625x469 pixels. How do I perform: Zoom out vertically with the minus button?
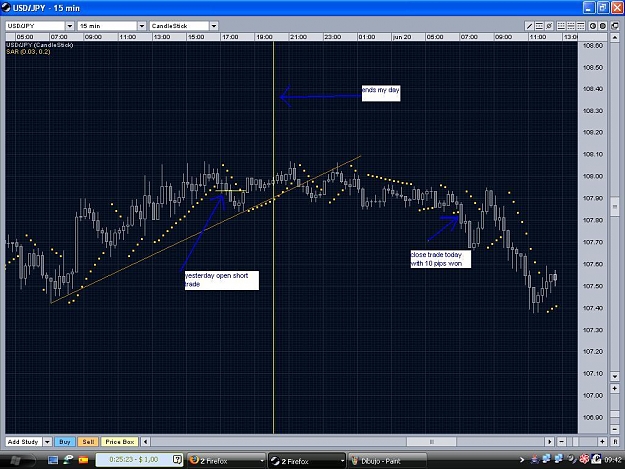[615, 429]
